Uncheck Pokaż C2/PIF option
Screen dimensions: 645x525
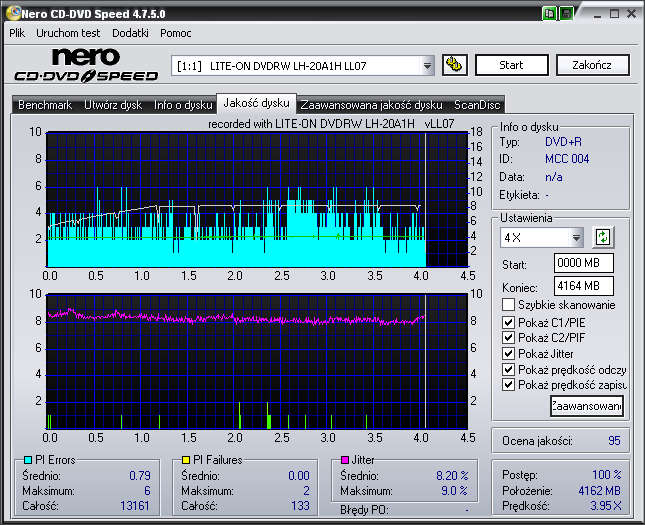(509, 338)
